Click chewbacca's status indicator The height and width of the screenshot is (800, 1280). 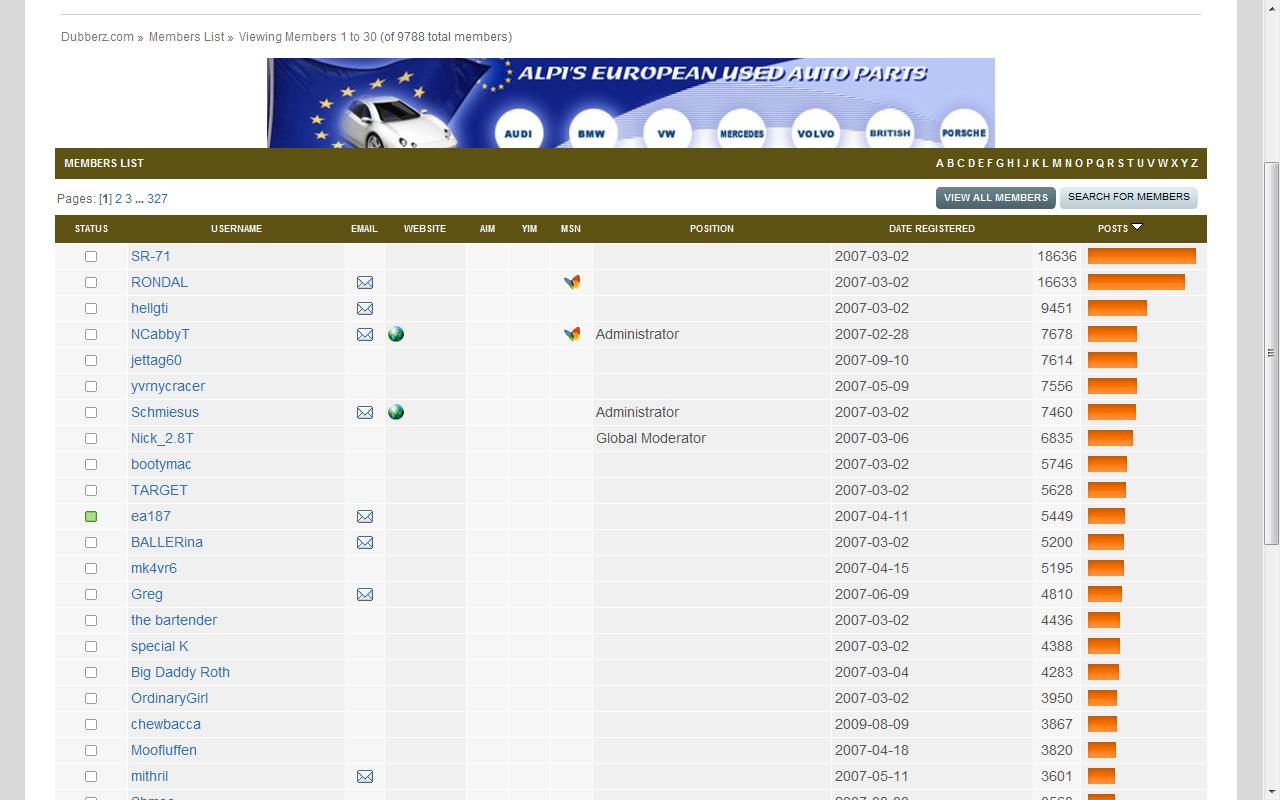pyautogui.click(x=91, y=725)
